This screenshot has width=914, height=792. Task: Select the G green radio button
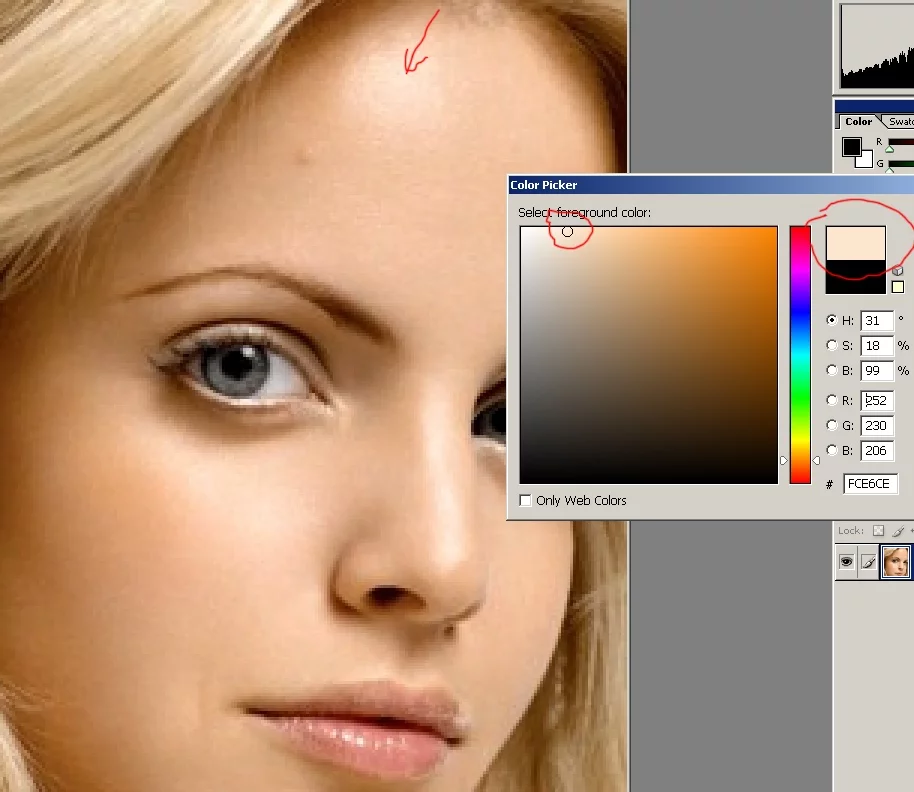coord(831,425)
